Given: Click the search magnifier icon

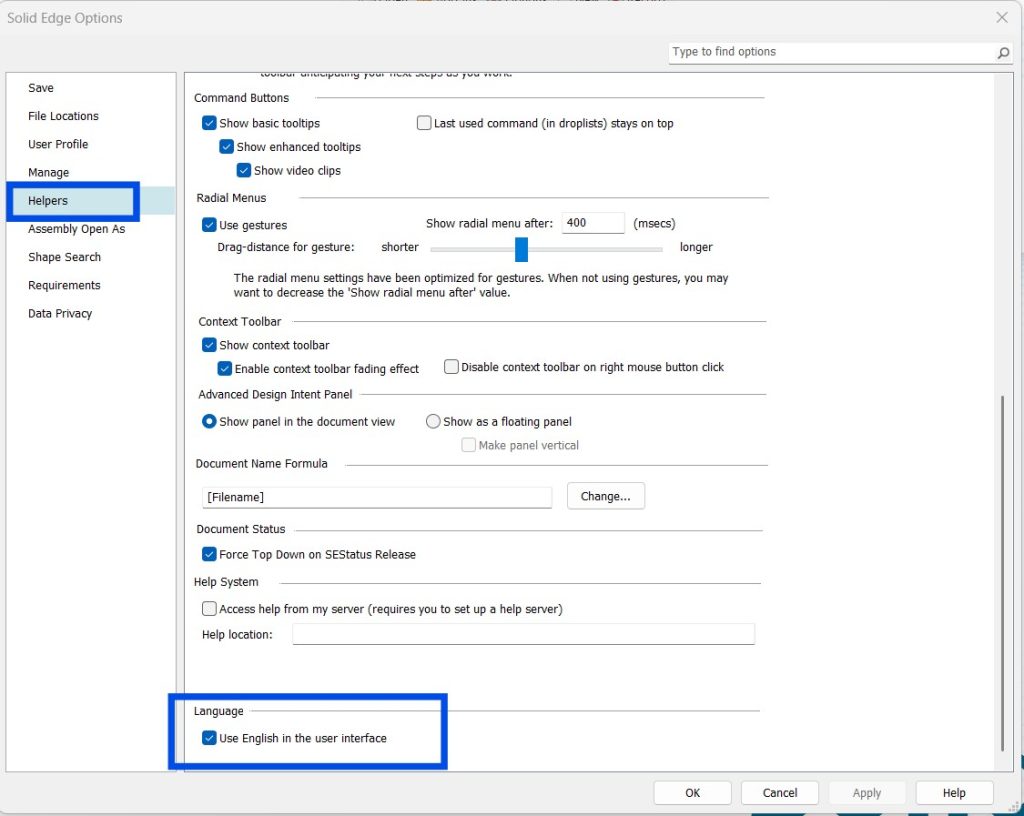Looking at the screenshot, I should 1003,53.
